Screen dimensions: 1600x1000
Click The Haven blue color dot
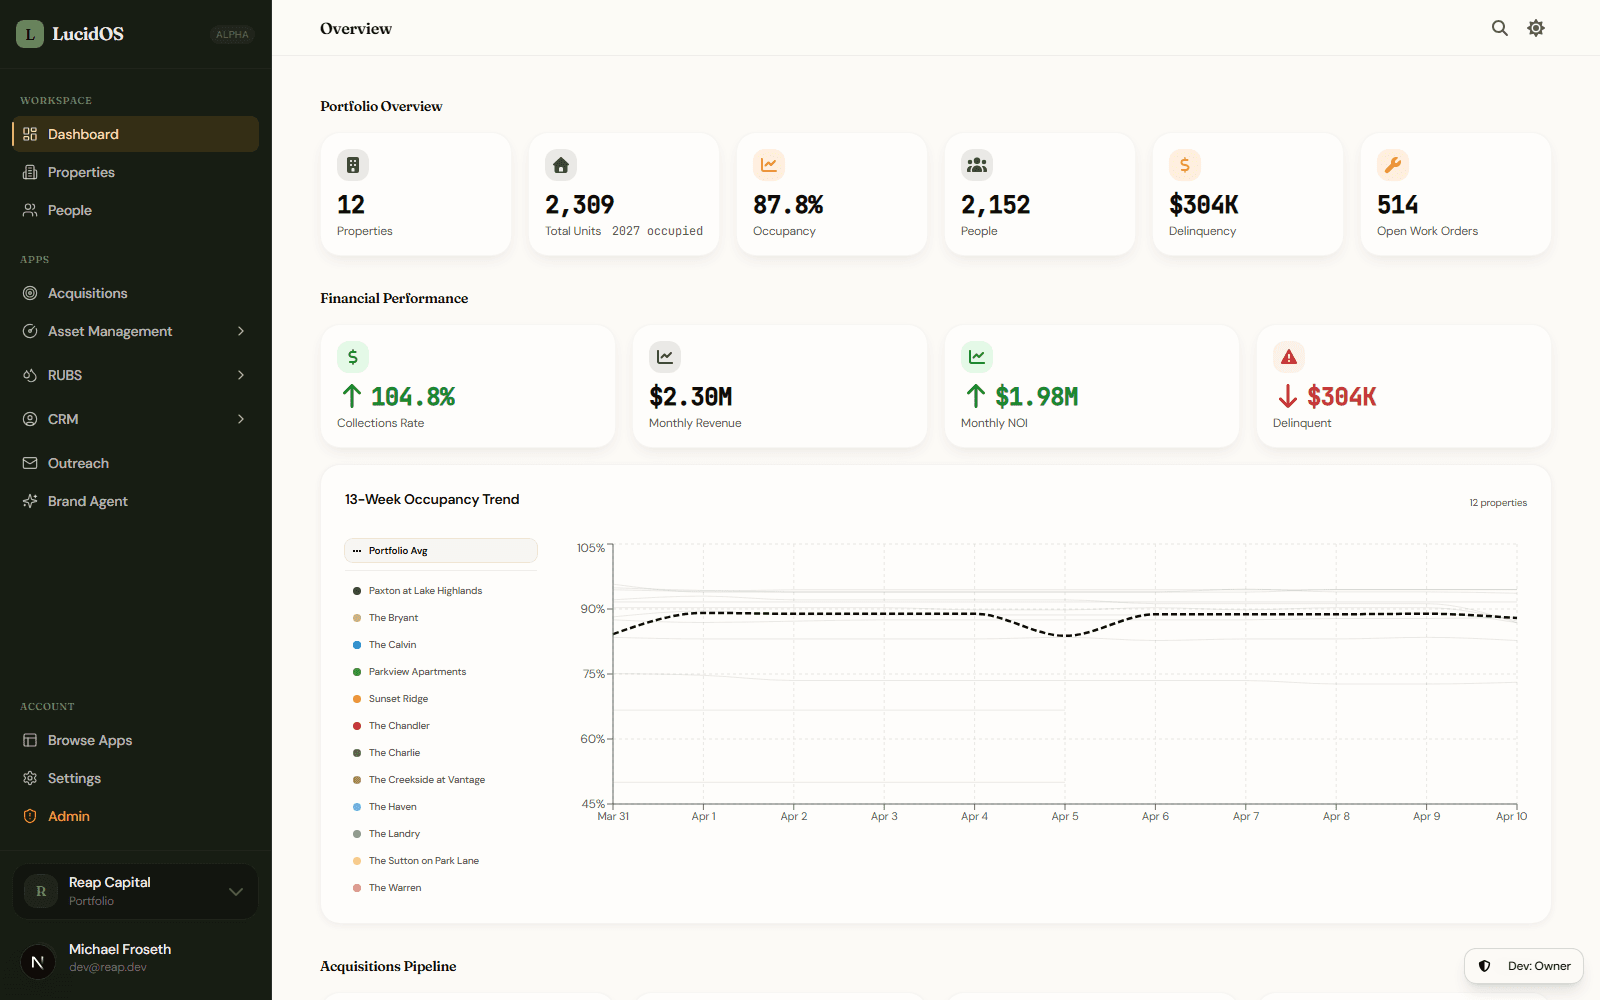pos(357,807)
